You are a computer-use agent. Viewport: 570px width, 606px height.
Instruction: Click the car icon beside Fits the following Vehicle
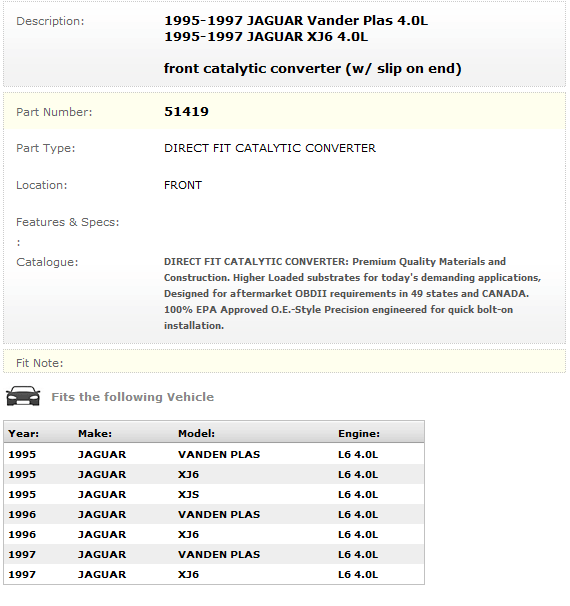pyautogui.click(x=23, y=396)
